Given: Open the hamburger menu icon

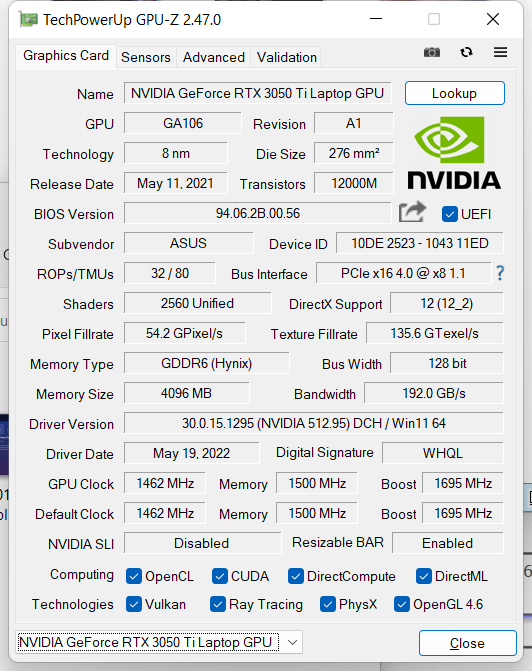Looking at the screenshot, I should pyautogui.click(x=500, y=52).
